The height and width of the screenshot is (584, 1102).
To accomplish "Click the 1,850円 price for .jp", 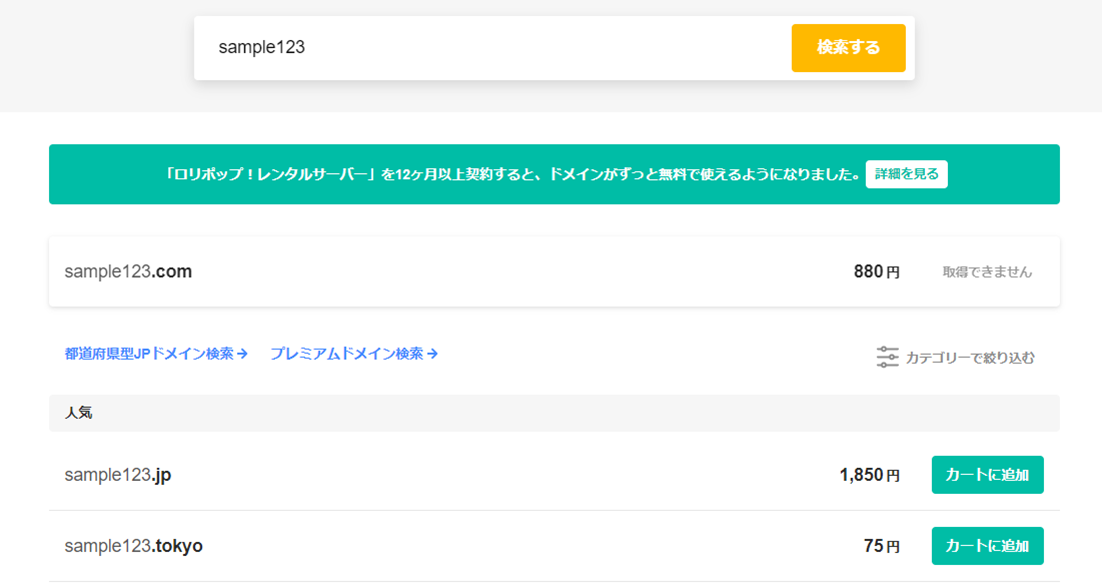I will [869, 475].
